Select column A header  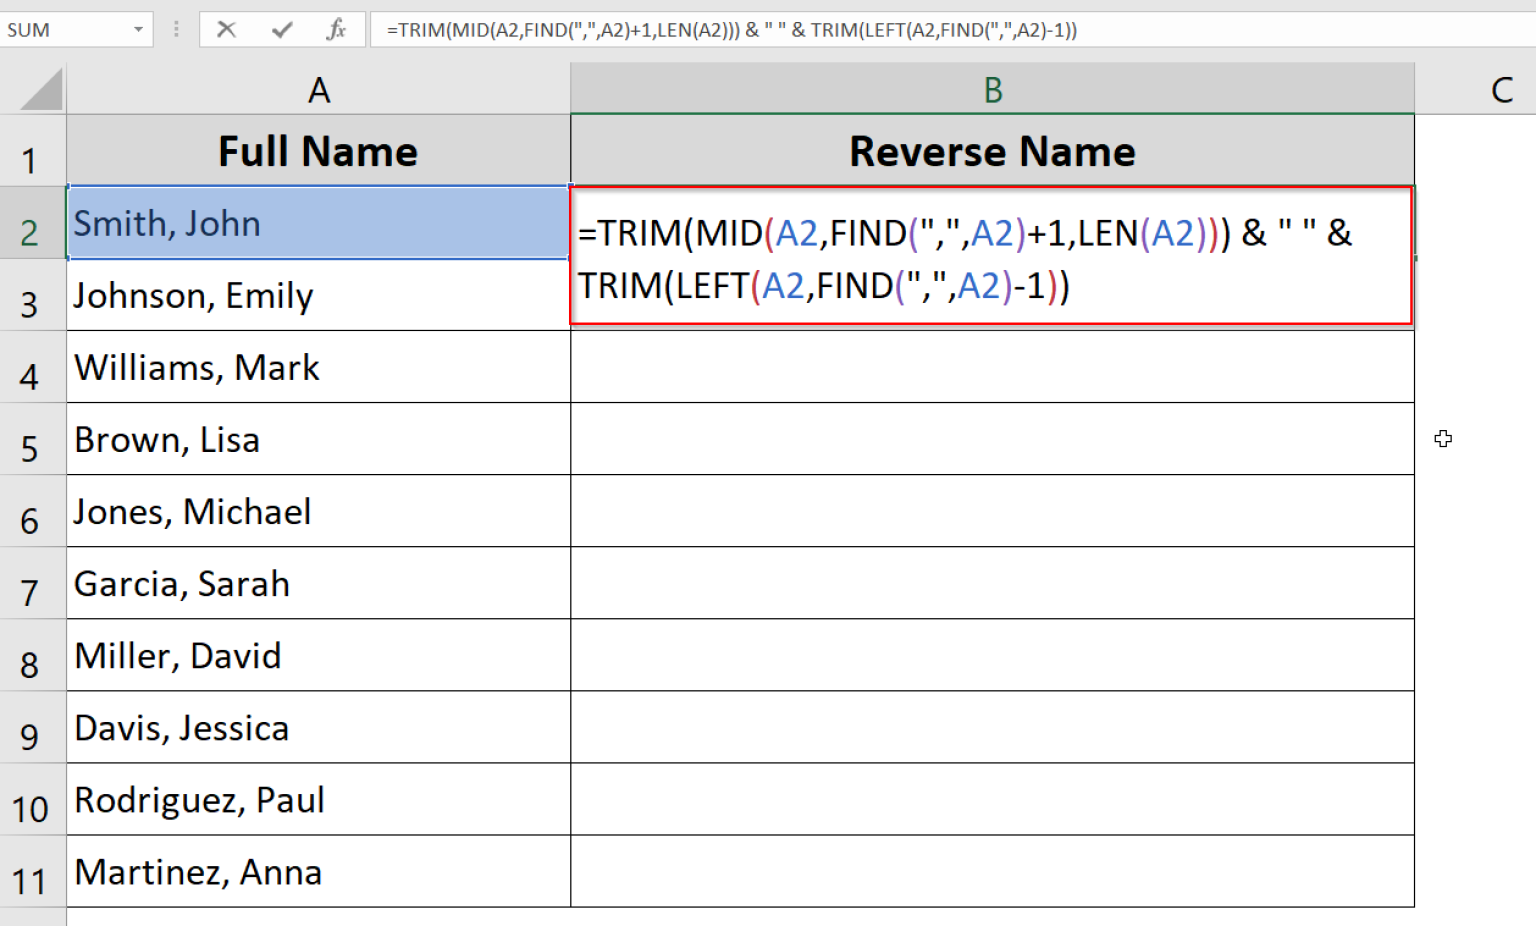coord(317,89)
